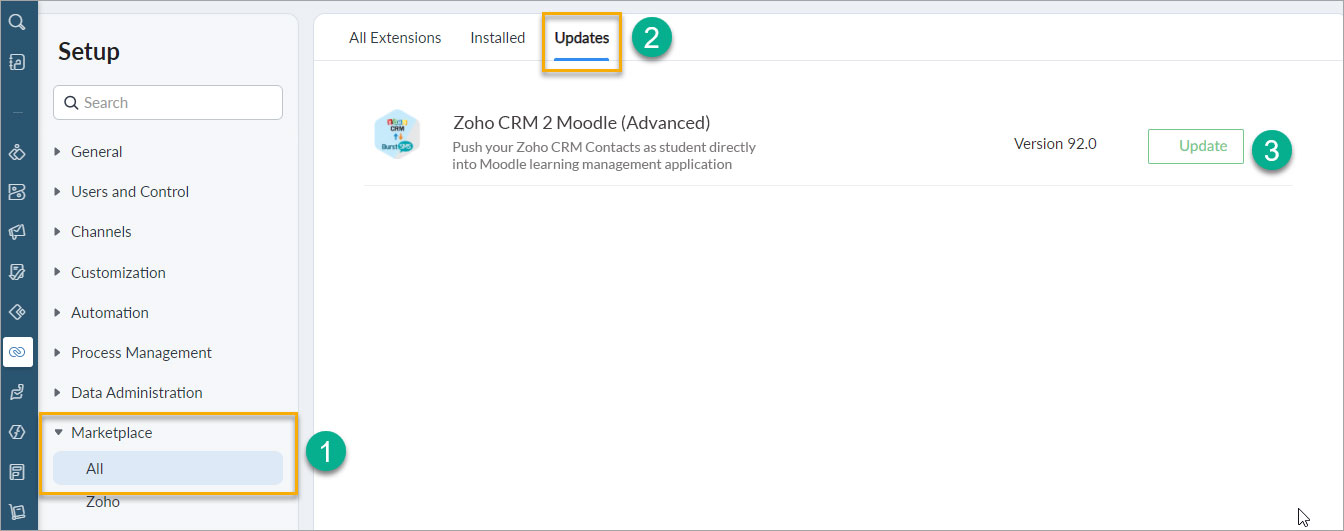The width and height of the screenshot is (1344, 531).
Task: Click the extension description text about Moodle
Action: tap(604, 156)
